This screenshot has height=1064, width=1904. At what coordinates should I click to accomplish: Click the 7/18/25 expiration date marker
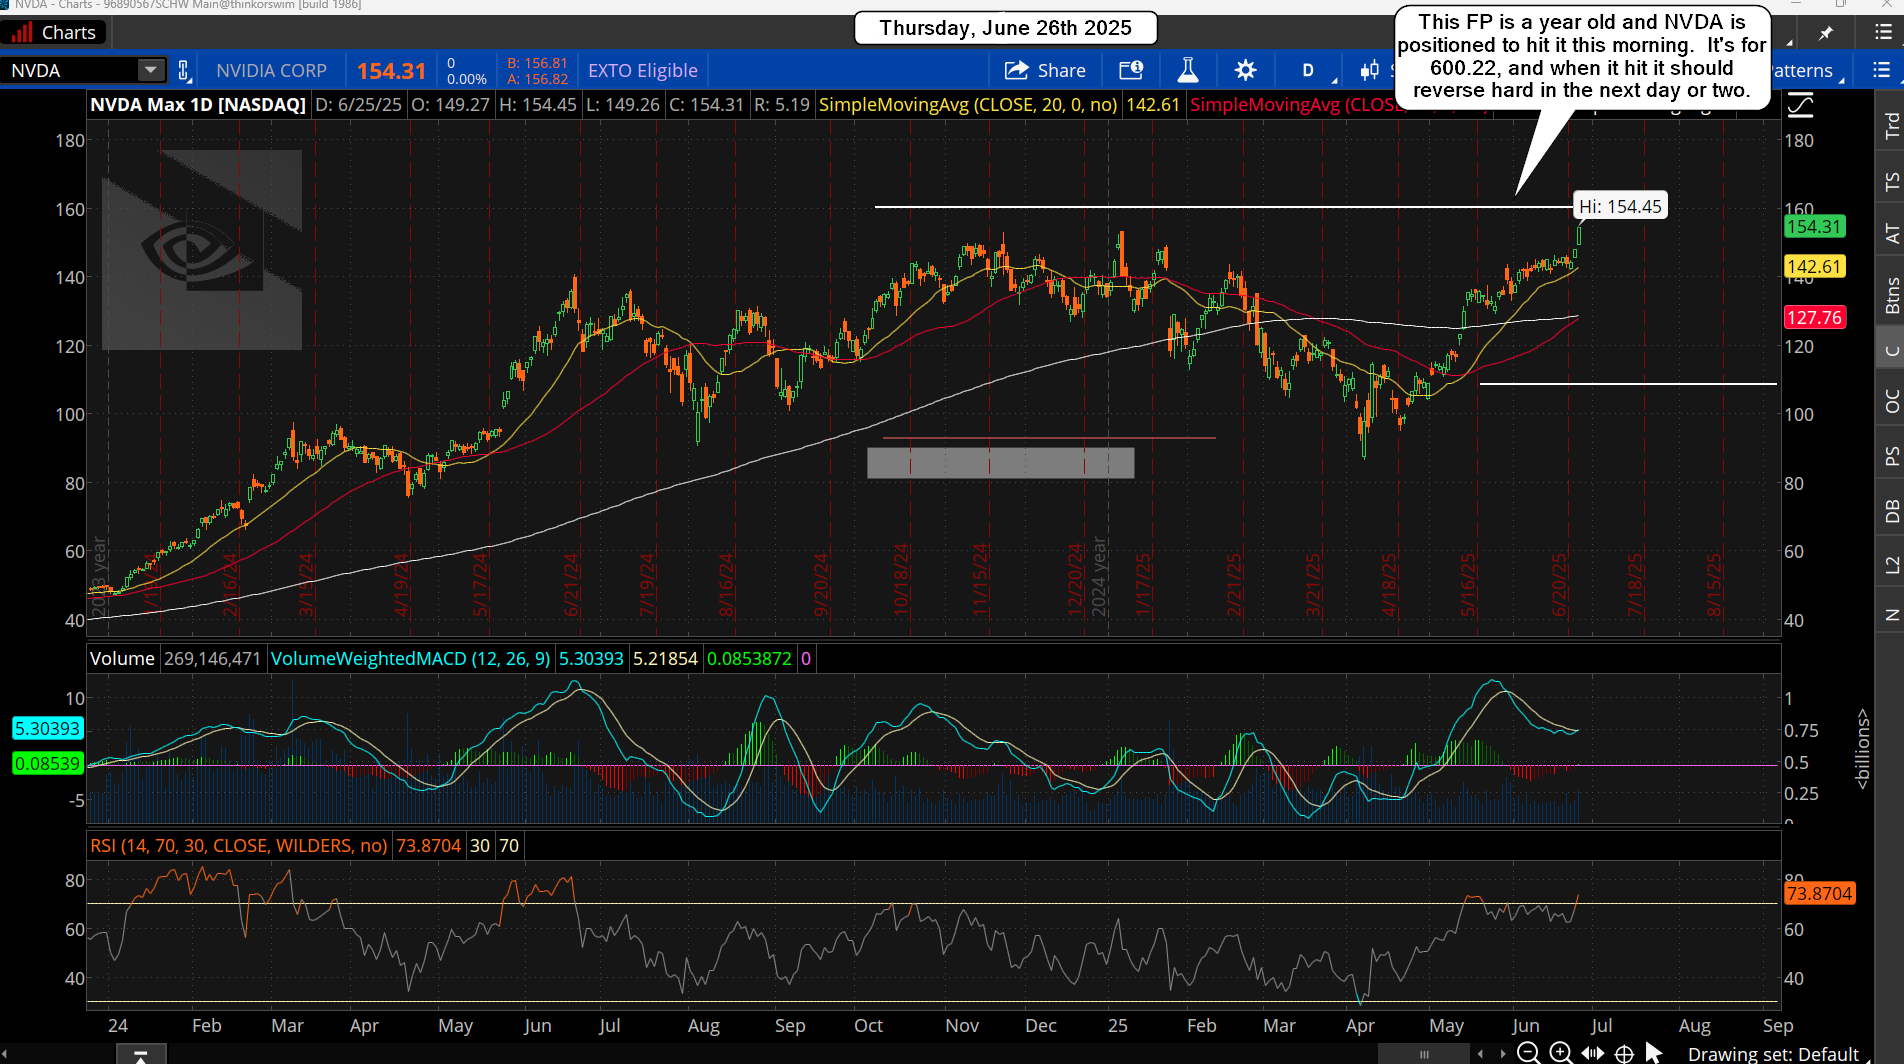(x=1636, y=584)
